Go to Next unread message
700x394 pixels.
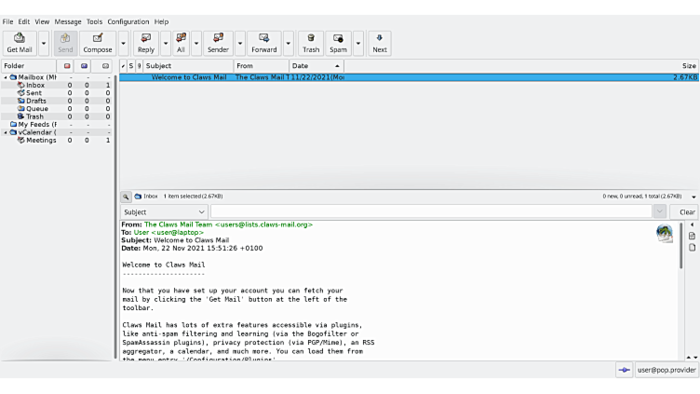coord(379,43)
